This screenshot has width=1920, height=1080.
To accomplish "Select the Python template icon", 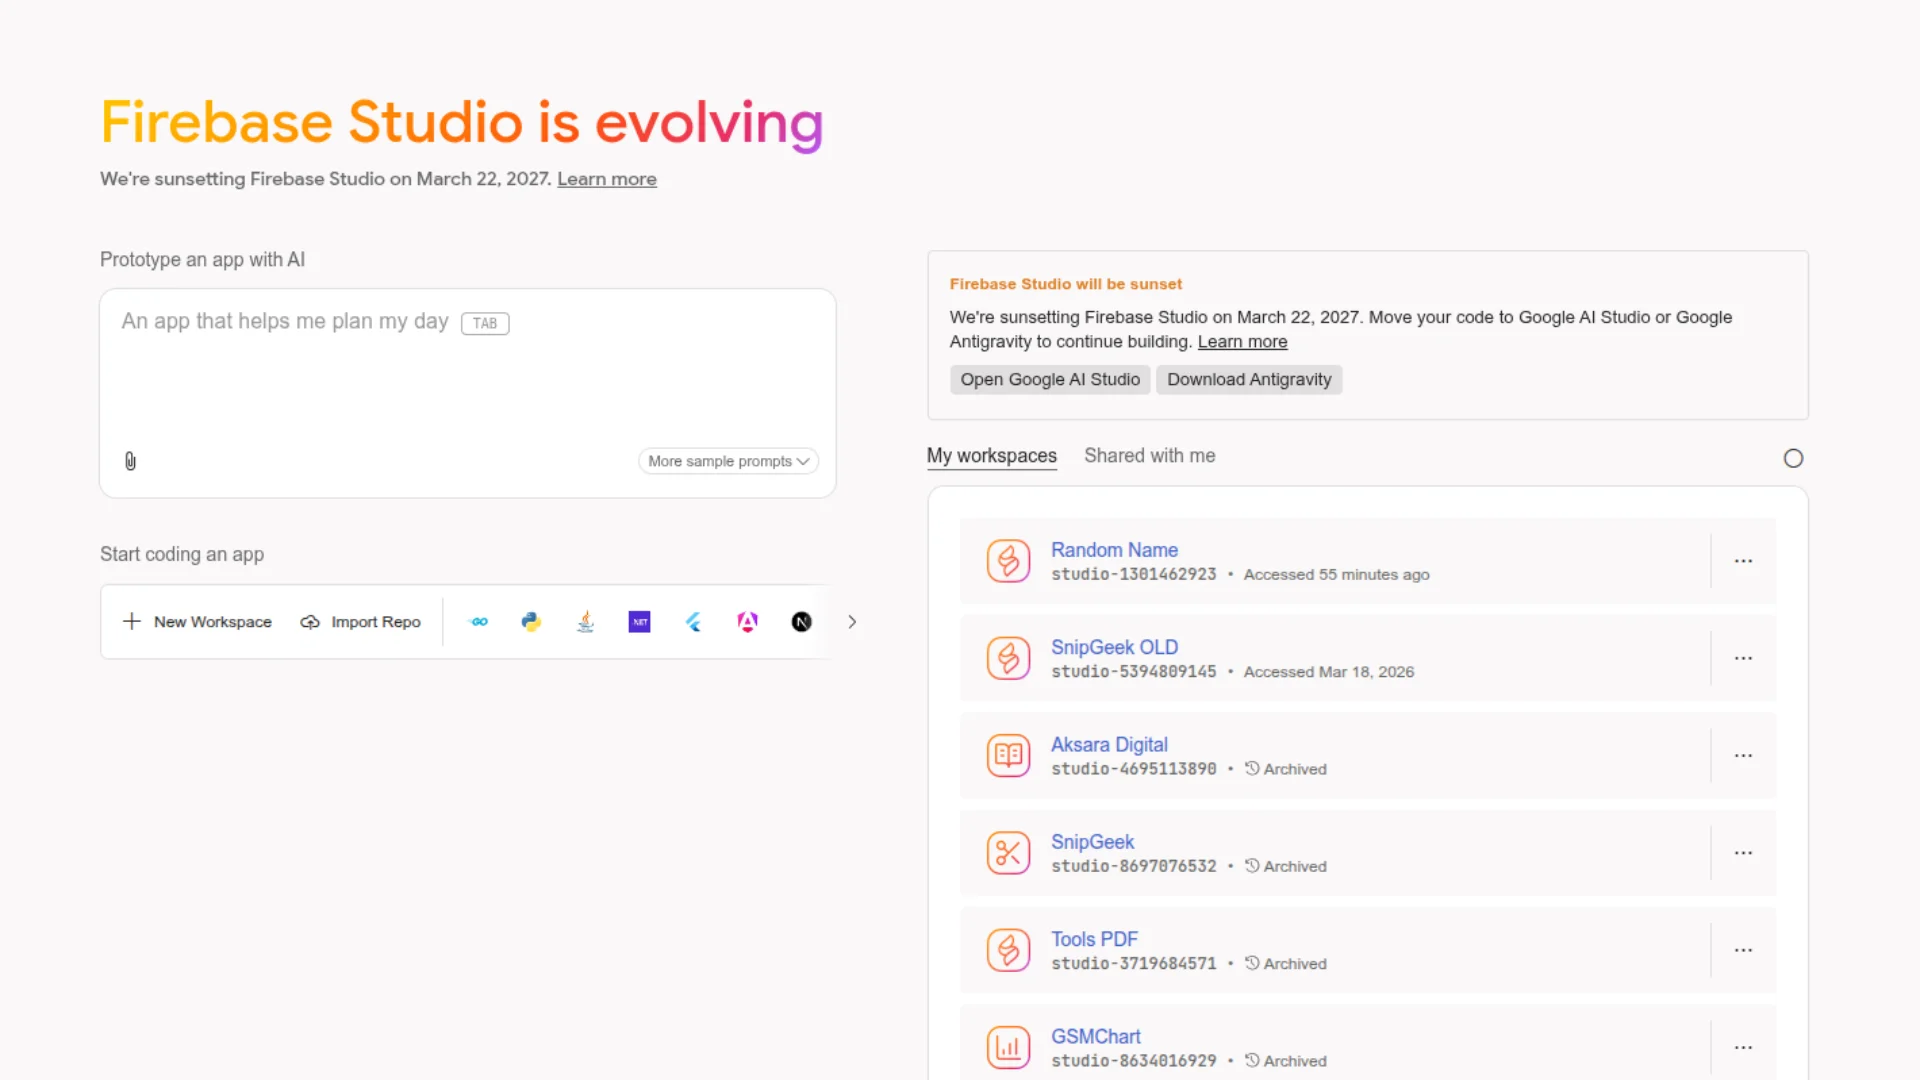I will 531,621.
